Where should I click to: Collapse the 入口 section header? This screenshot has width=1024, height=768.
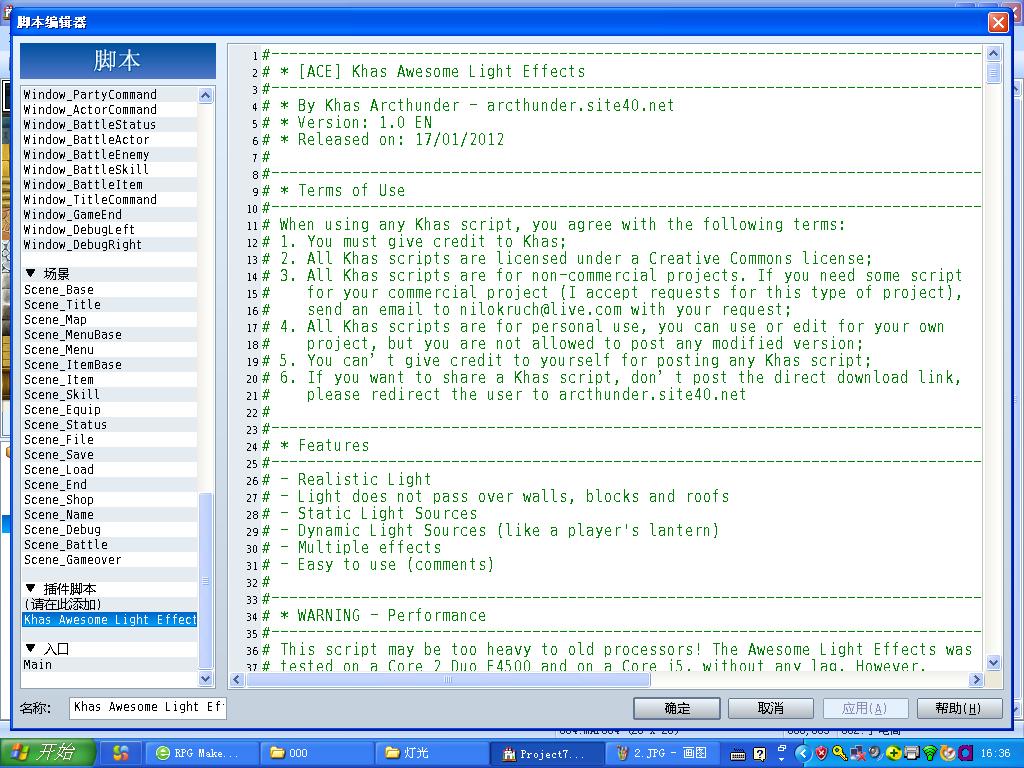(31, 648)
